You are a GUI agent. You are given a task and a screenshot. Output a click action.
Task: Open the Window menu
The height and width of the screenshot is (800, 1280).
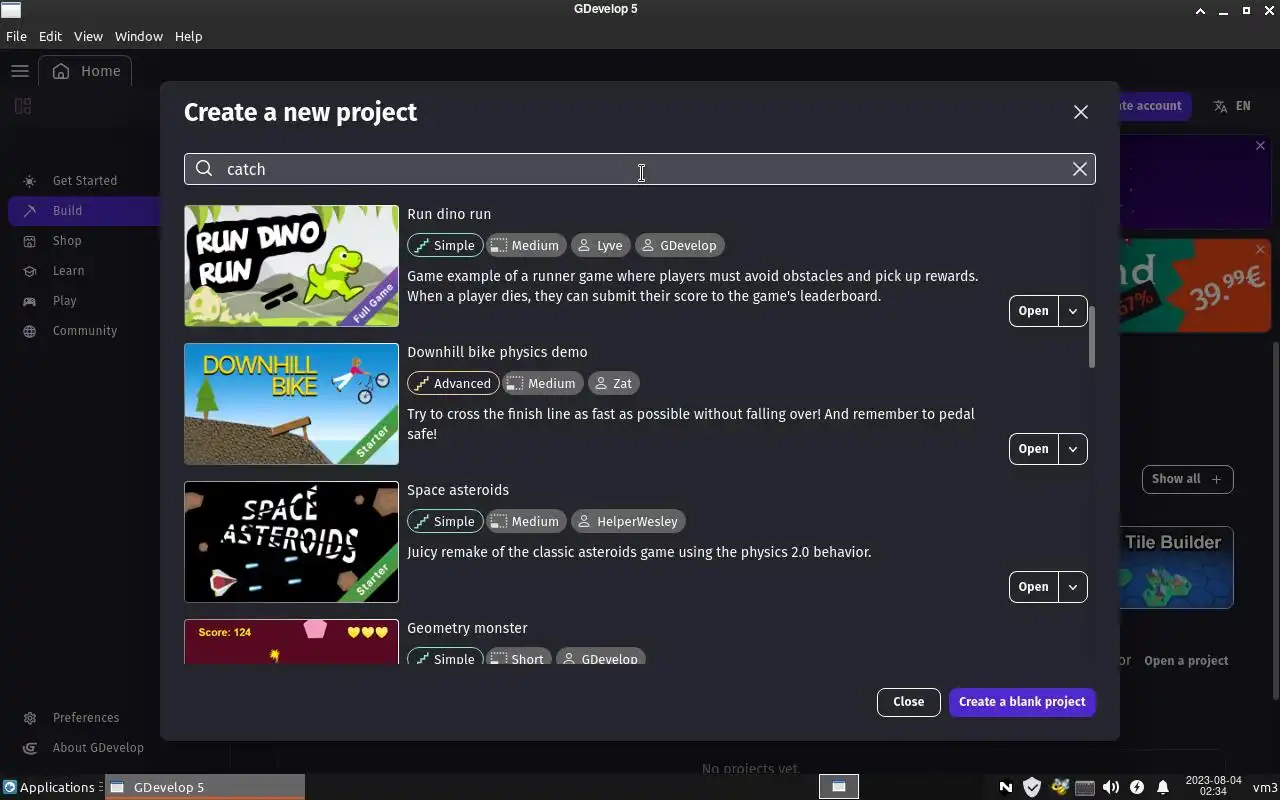tap(138, 36)
